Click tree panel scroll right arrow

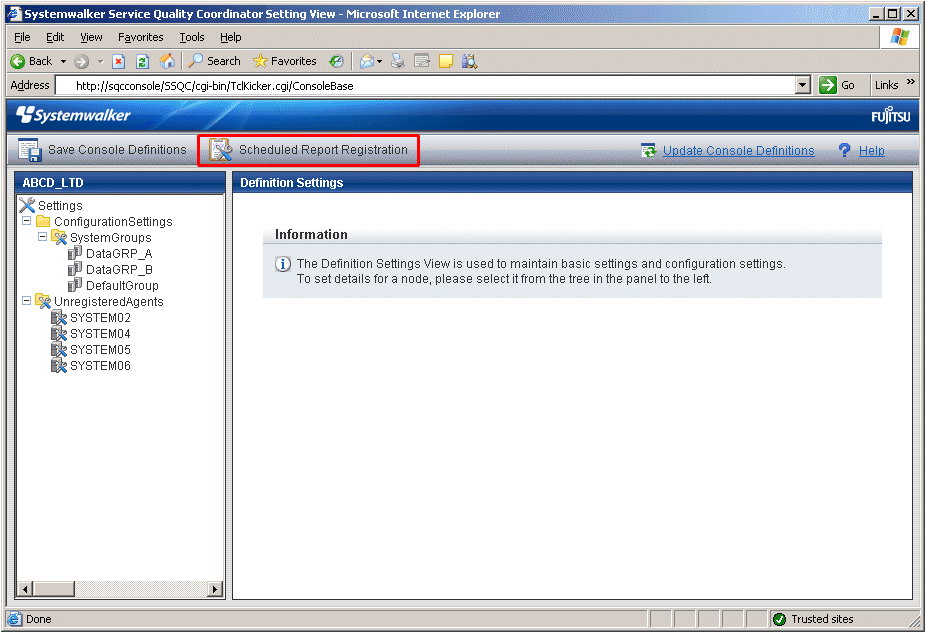(216, 589)
